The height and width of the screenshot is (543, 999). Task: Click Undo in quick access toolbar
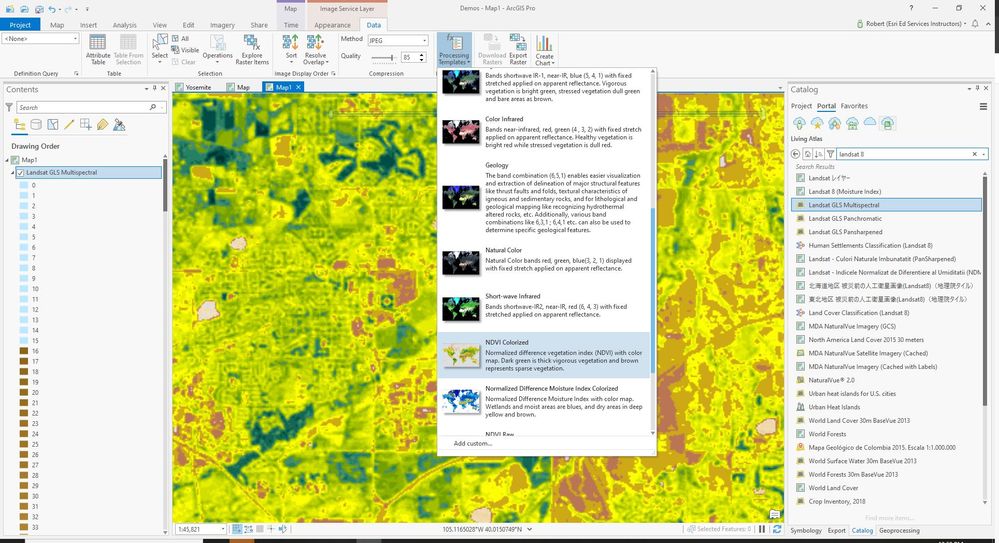(52, 9)
